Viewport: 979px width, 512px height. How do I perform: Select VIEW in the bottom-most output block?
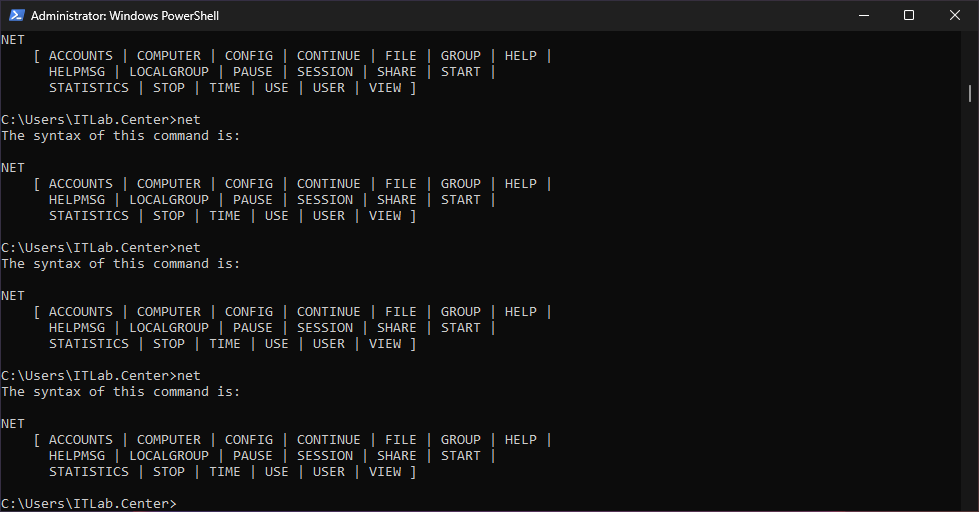tap(385, 471)
